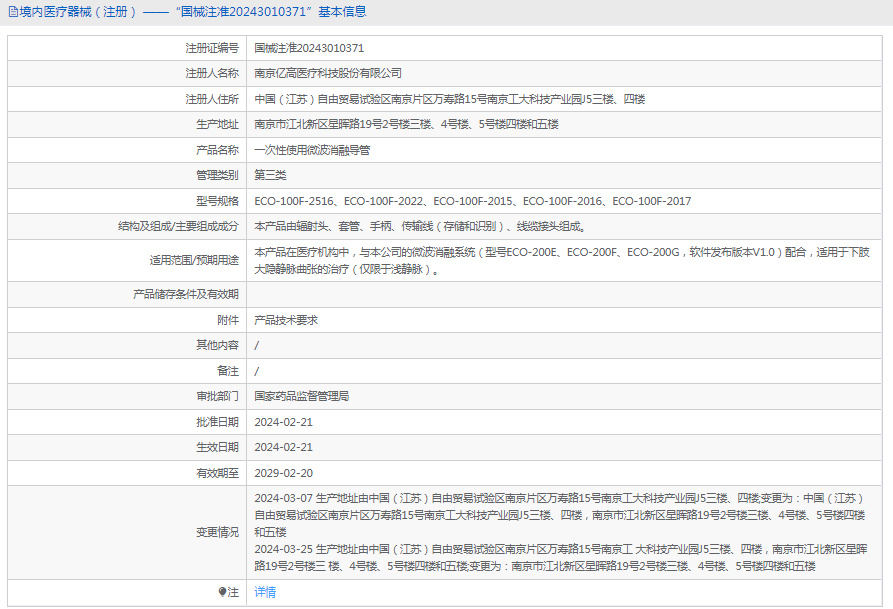Screen dimensions: 893x609
Task: Select the 批准日期 value 2024-02-21
Action: click(x=283, y=422)
